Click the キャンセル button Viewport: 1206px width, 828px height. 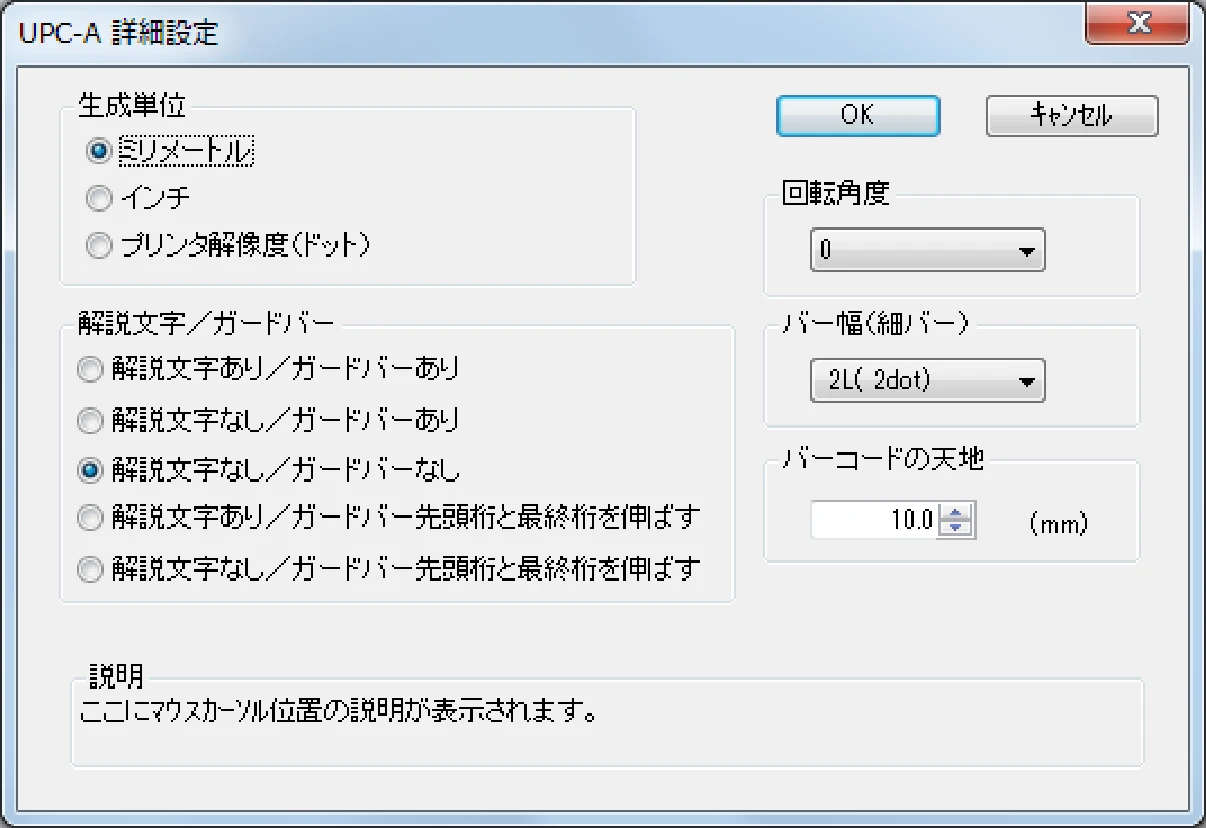tap(1072, 116)
